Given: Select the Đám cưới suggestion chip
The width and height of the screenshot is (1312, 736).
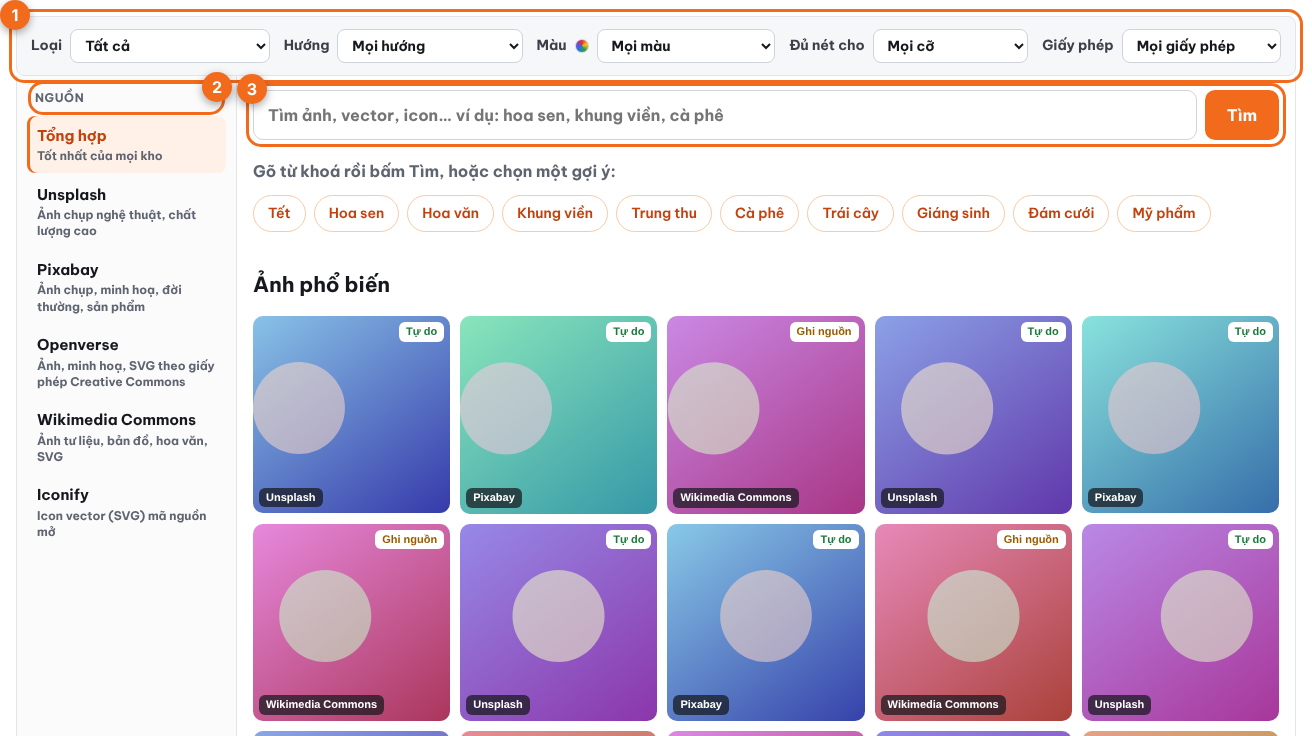Looking at the screenshot, I should 1061,213.
